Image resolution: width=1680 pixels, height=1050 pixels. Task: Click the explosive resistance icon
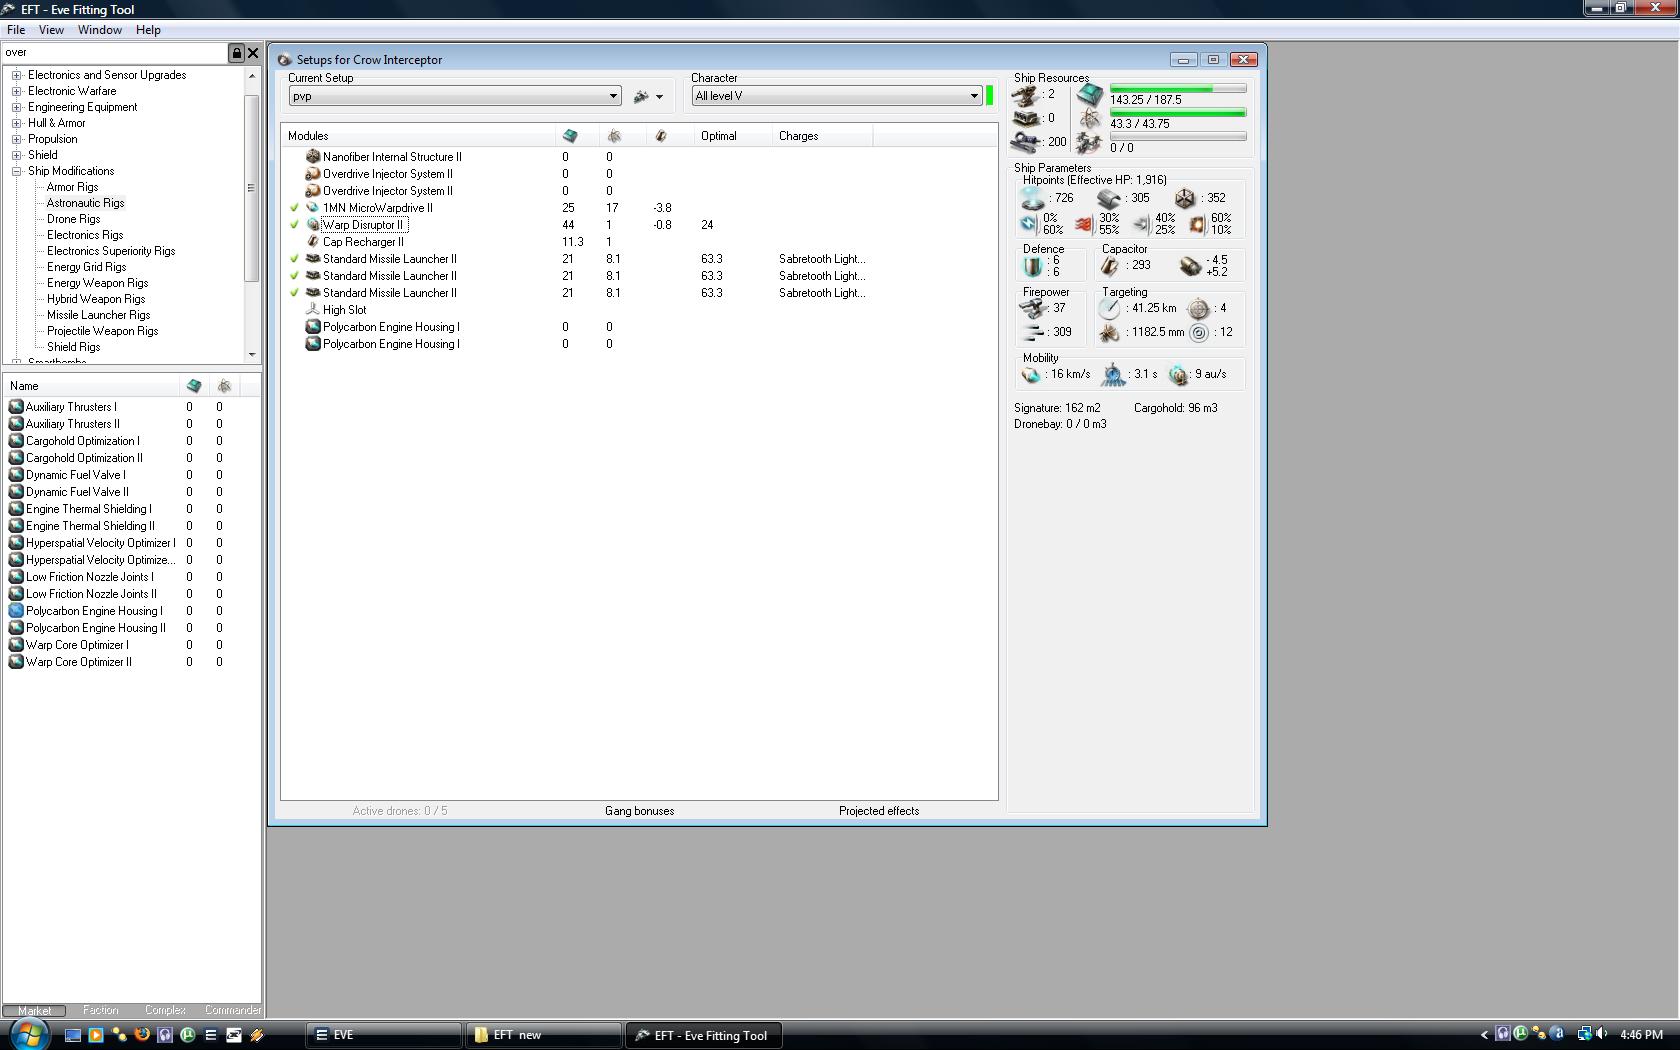[1197, 224]
